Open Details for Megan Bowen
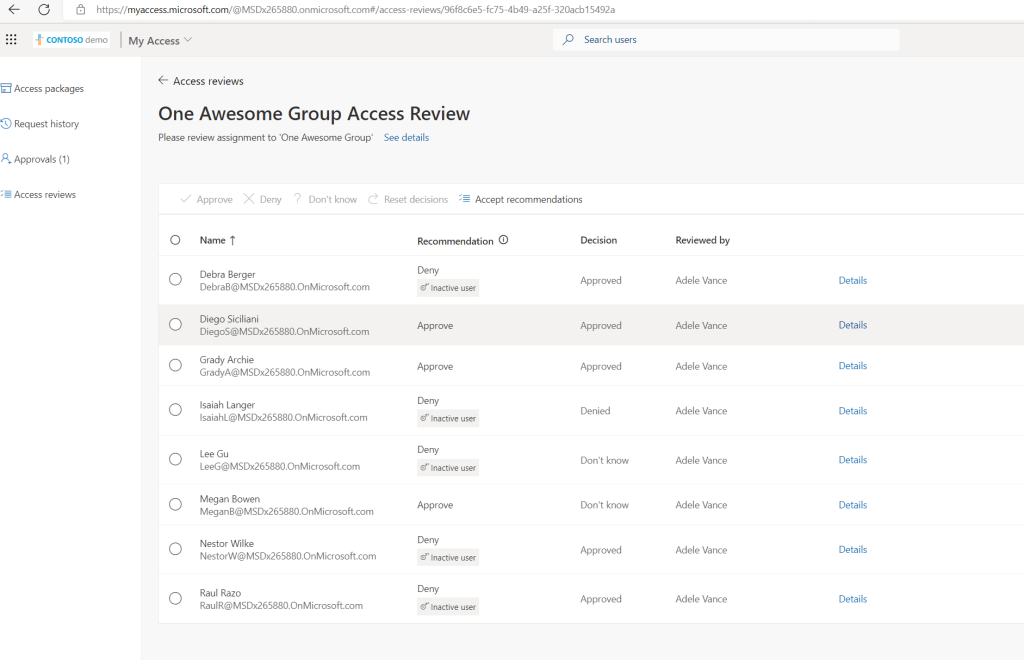 point(852,505)
